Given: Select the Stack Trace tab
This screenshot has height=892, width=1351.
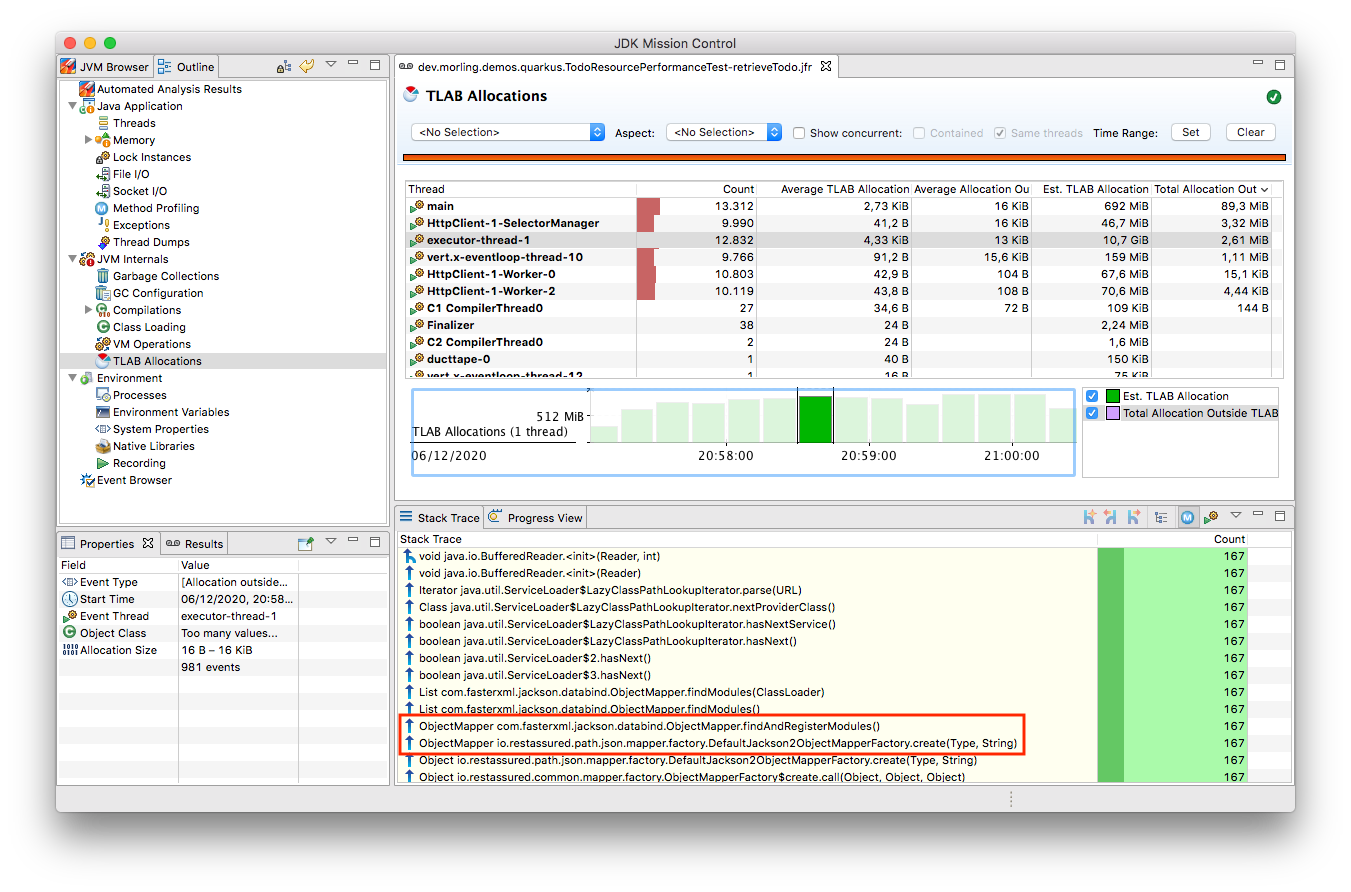Looking at the screenshot, I should 440,518.
